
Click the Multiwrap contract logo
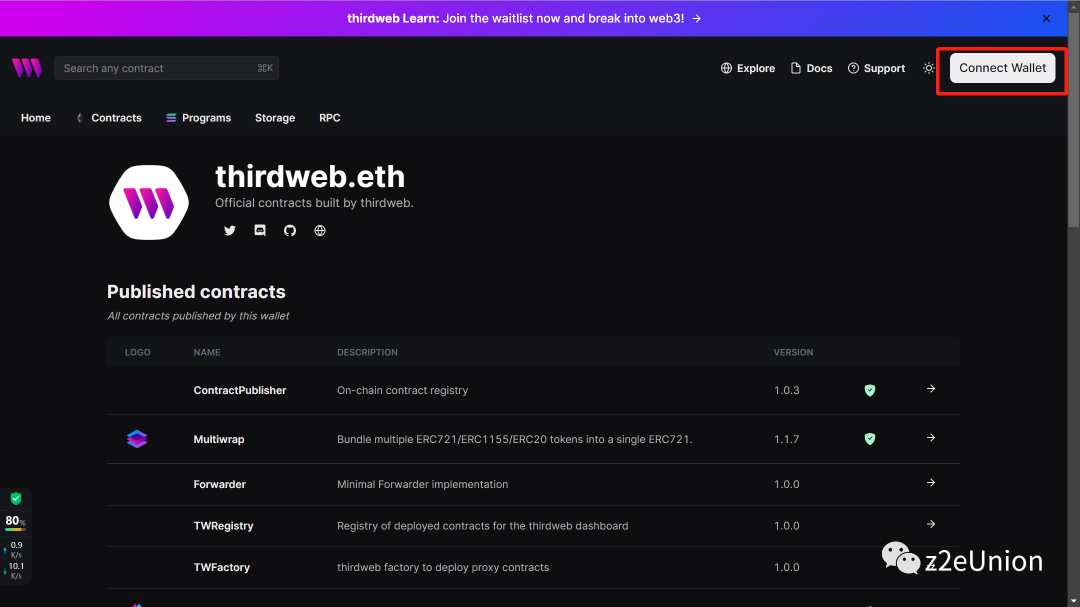click(137, 439)
